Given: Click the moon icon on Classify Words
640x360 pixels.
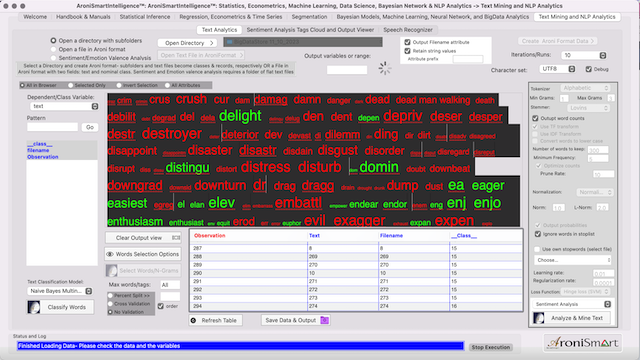Looking at the screenshot, I should click(x=34, y=307).
